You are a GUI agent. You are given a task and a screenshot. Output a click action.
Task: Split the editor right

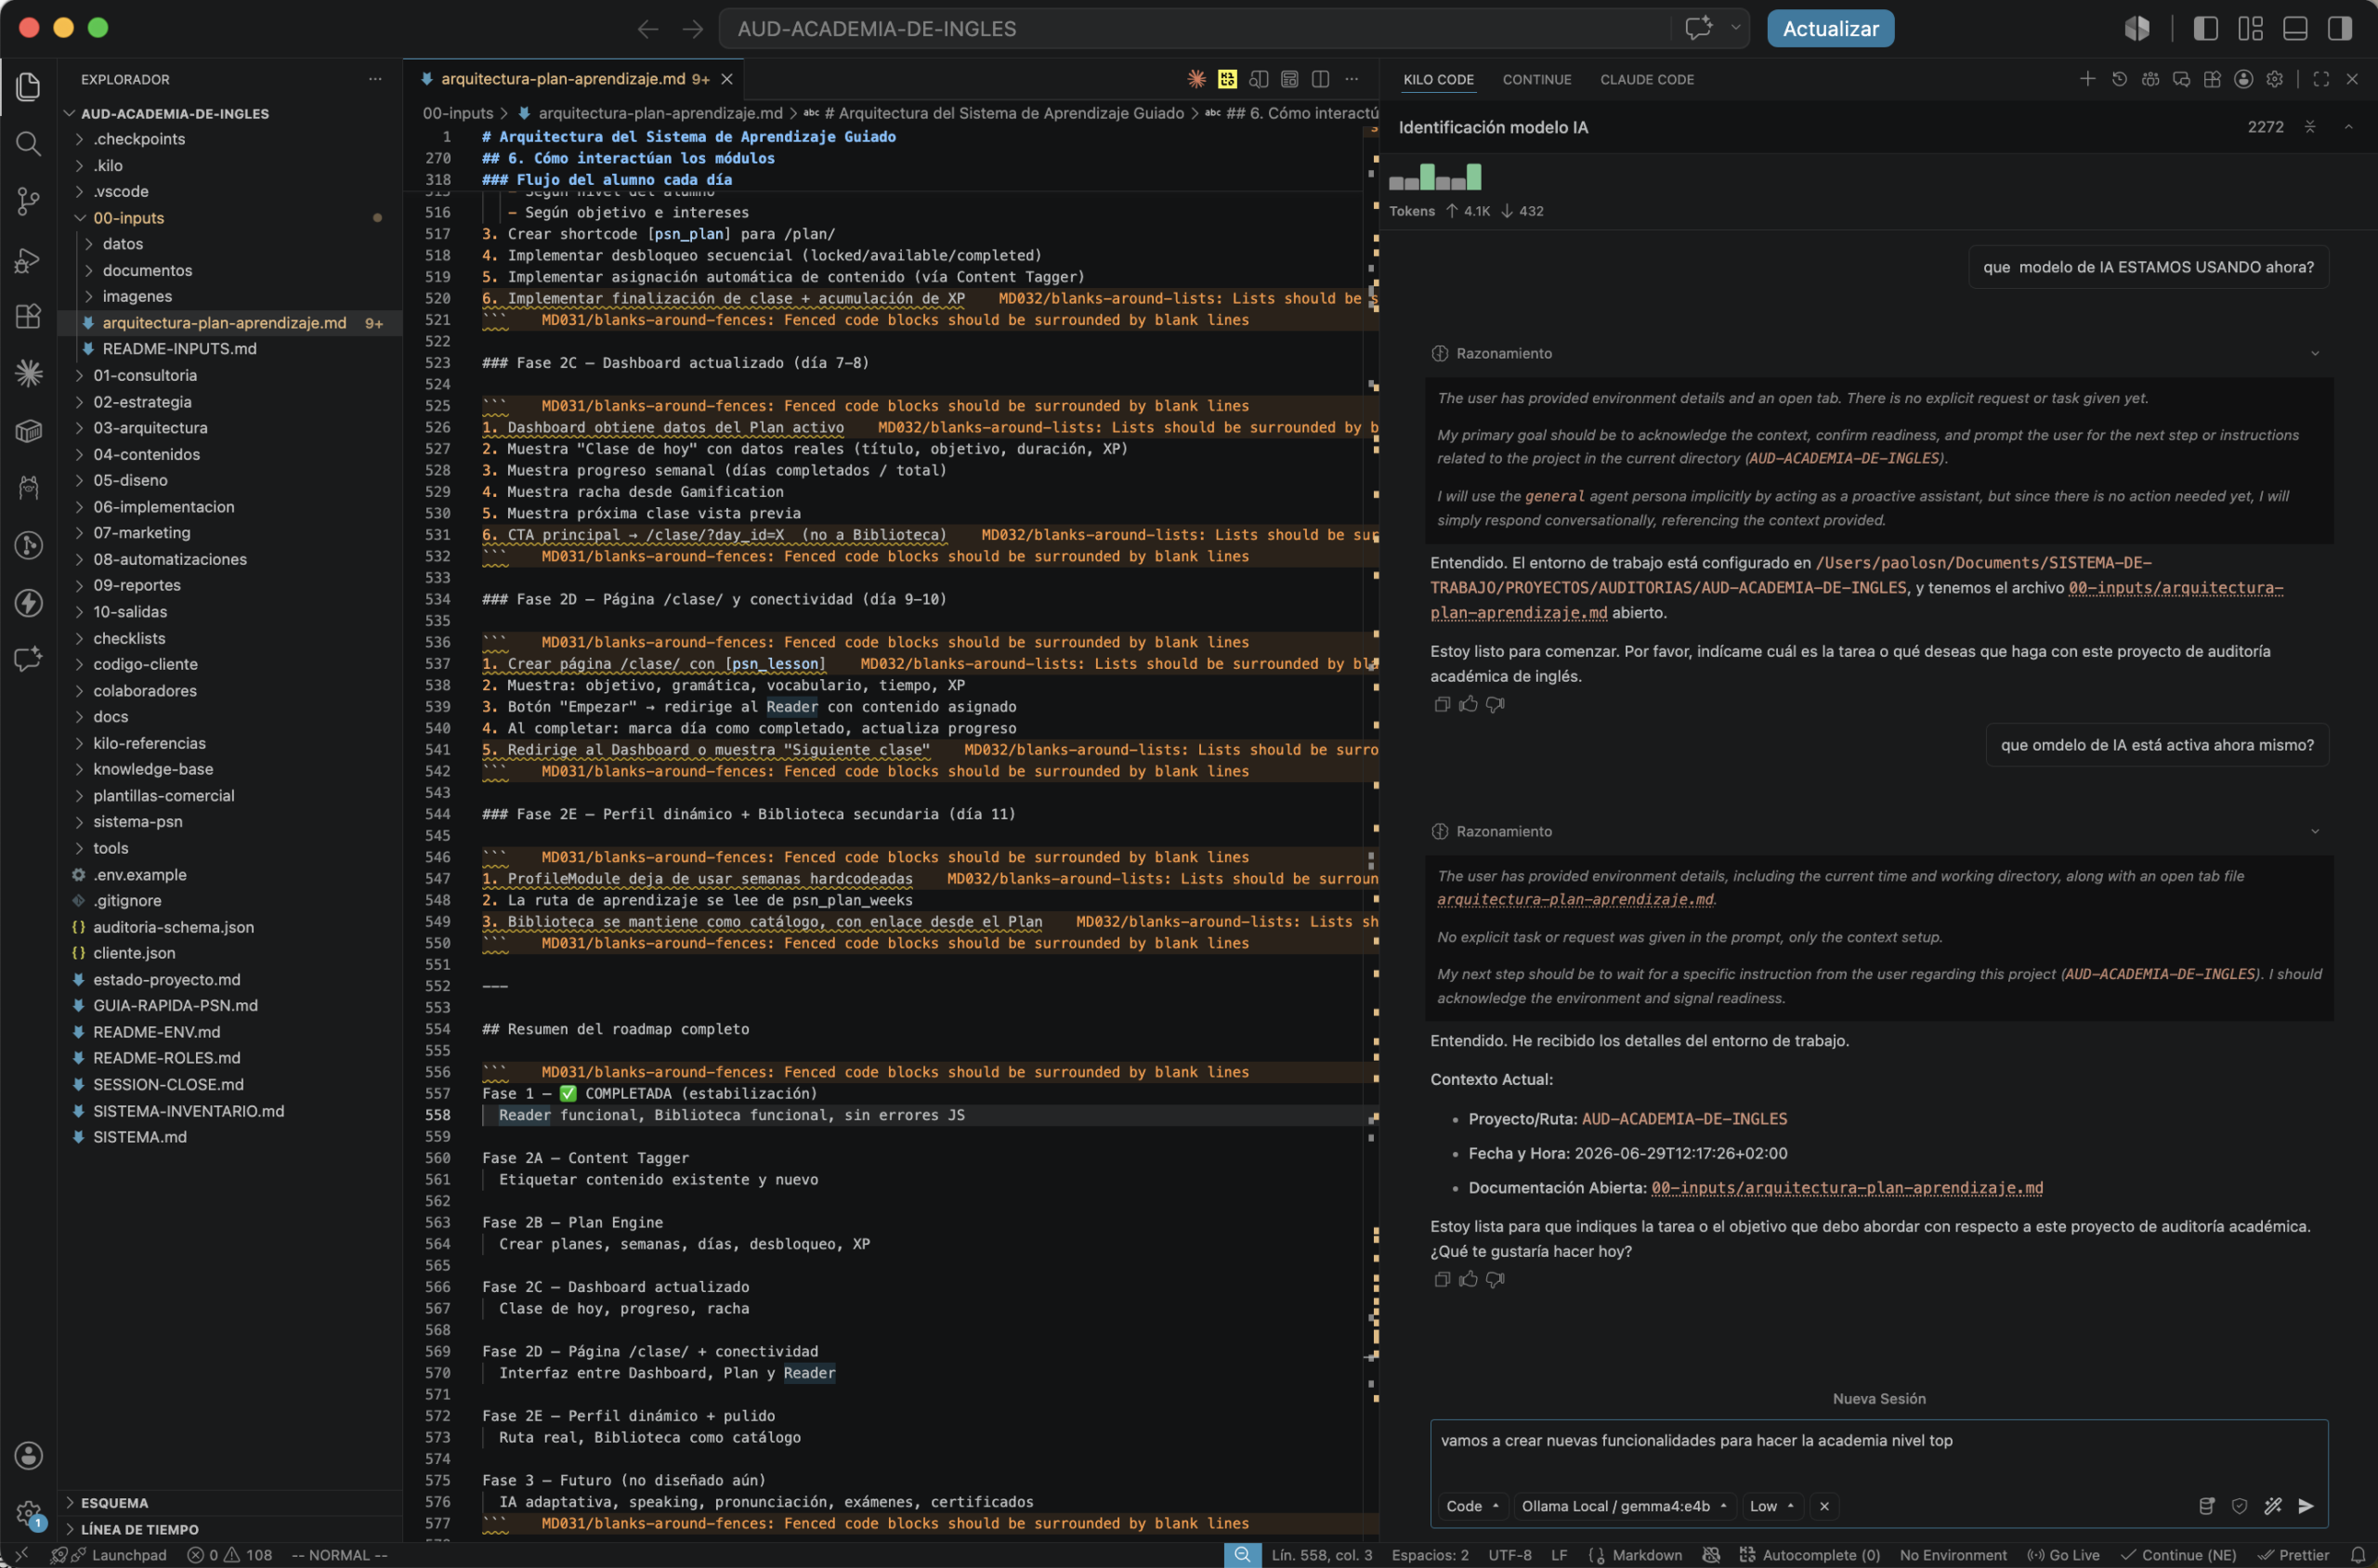[1320, 79]
